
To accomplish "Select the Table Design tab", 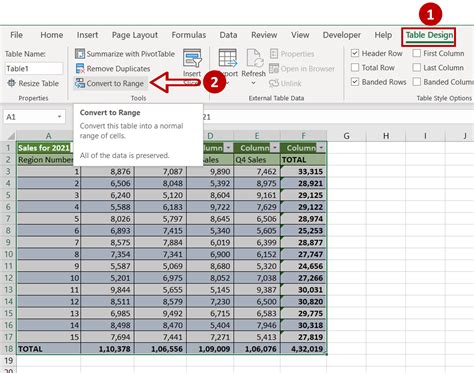I will [x=429, y=35].
